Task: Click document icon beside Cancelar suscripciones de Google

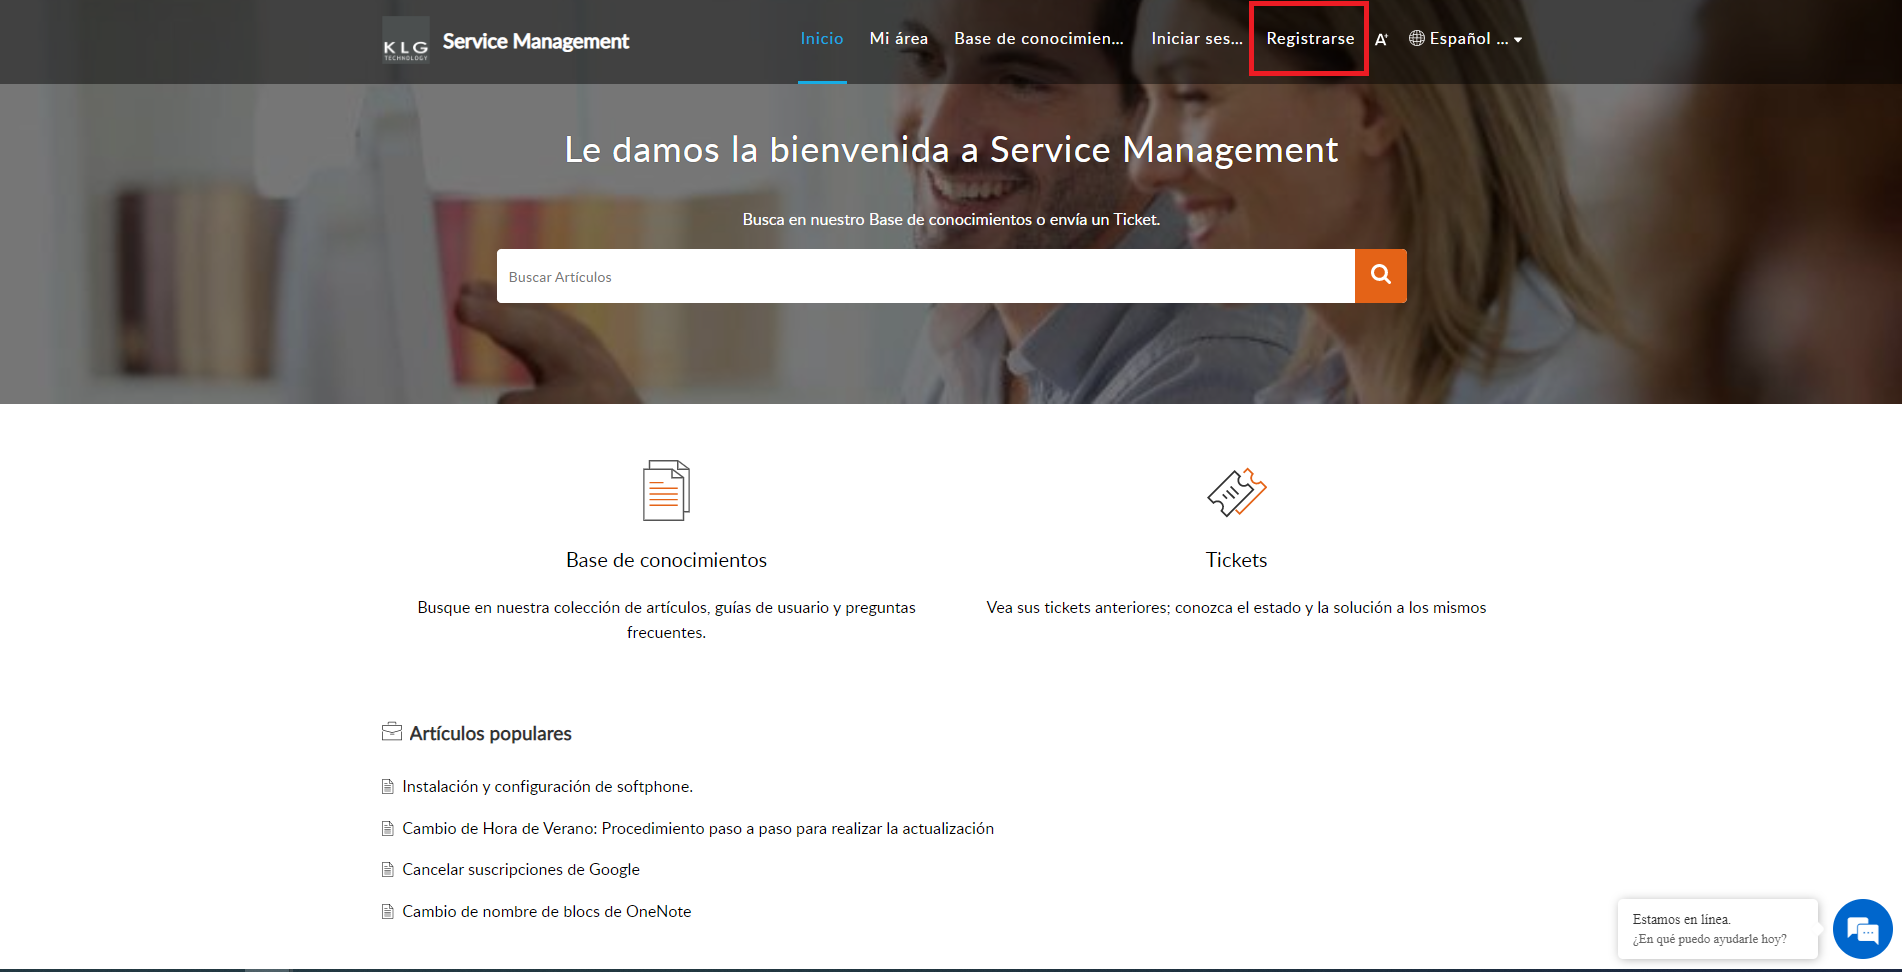Action: pyautogui.click(x=388, y=870)
